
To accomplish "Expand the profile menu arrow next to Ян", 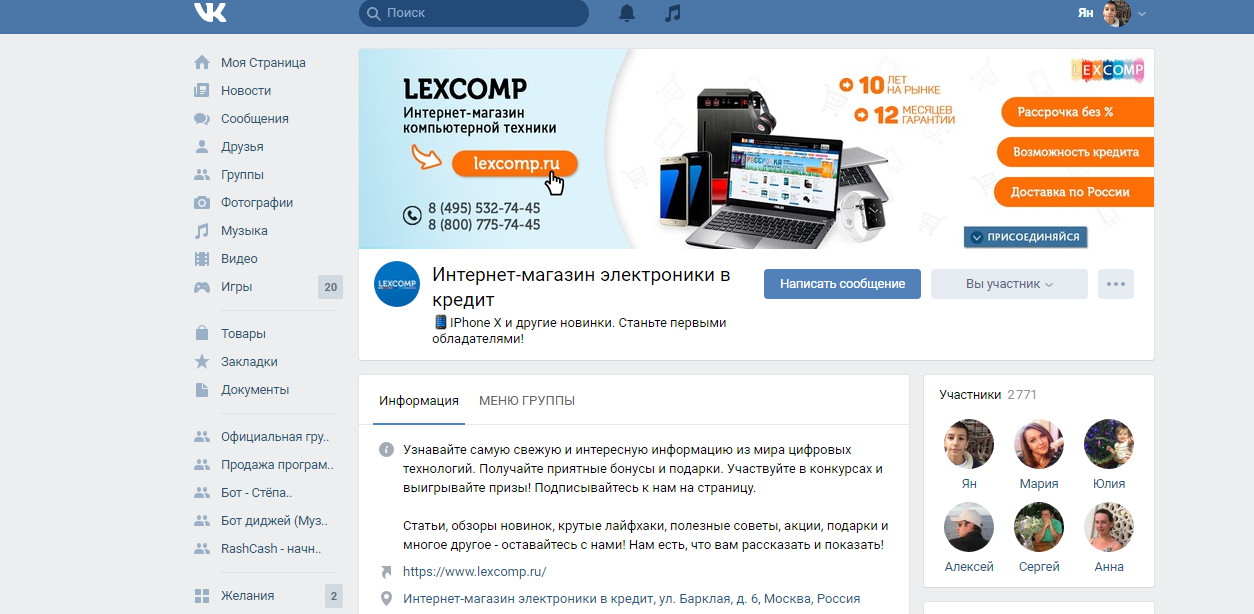I will (x=1142, y=13).
